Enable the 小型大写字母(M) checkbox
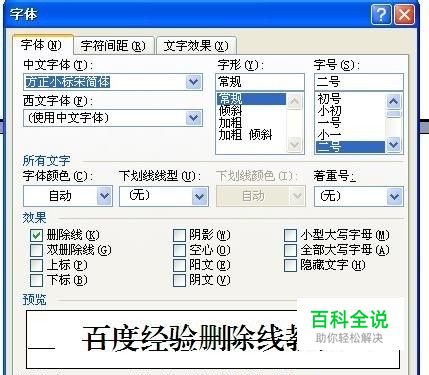The height and width of the screenshot is (375, 429). 290,235
